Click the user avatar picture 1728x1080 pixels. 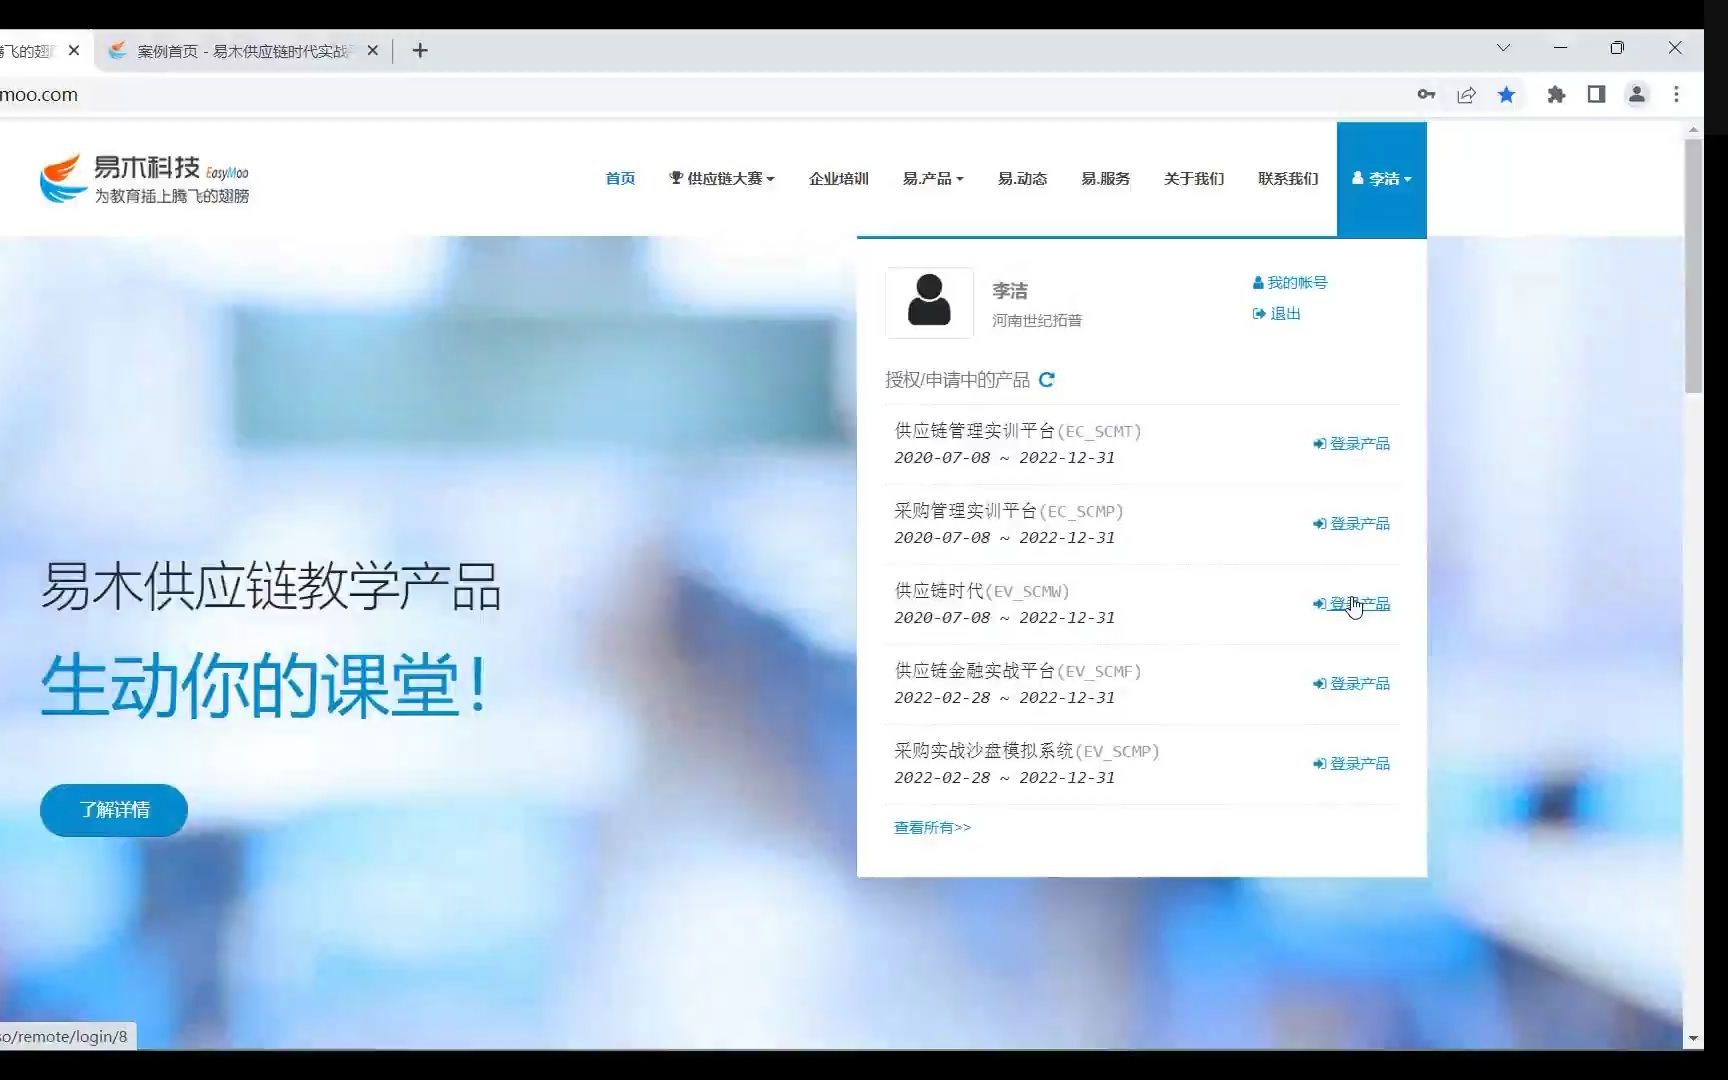[x=929, y=302]
